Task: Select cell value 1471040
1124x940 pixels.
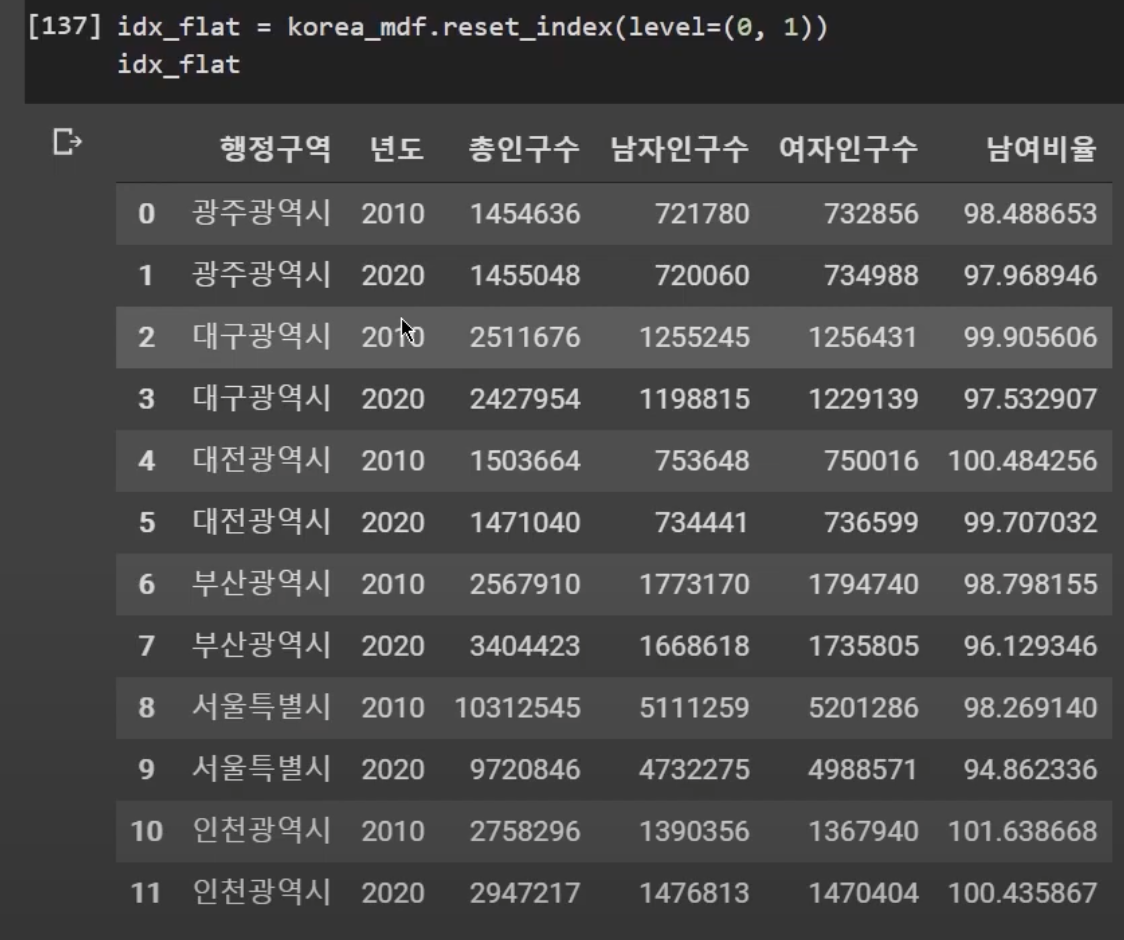Action: pyautogui.click(x=525, y=522)
